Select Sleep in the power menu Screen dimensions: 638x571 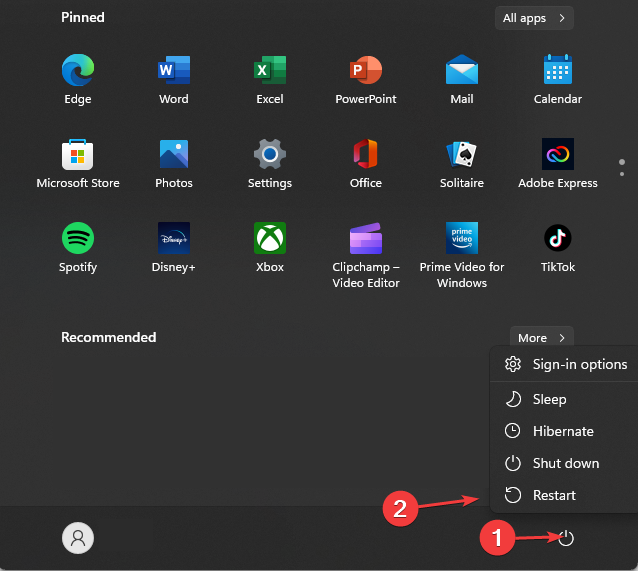pos(566,399)
